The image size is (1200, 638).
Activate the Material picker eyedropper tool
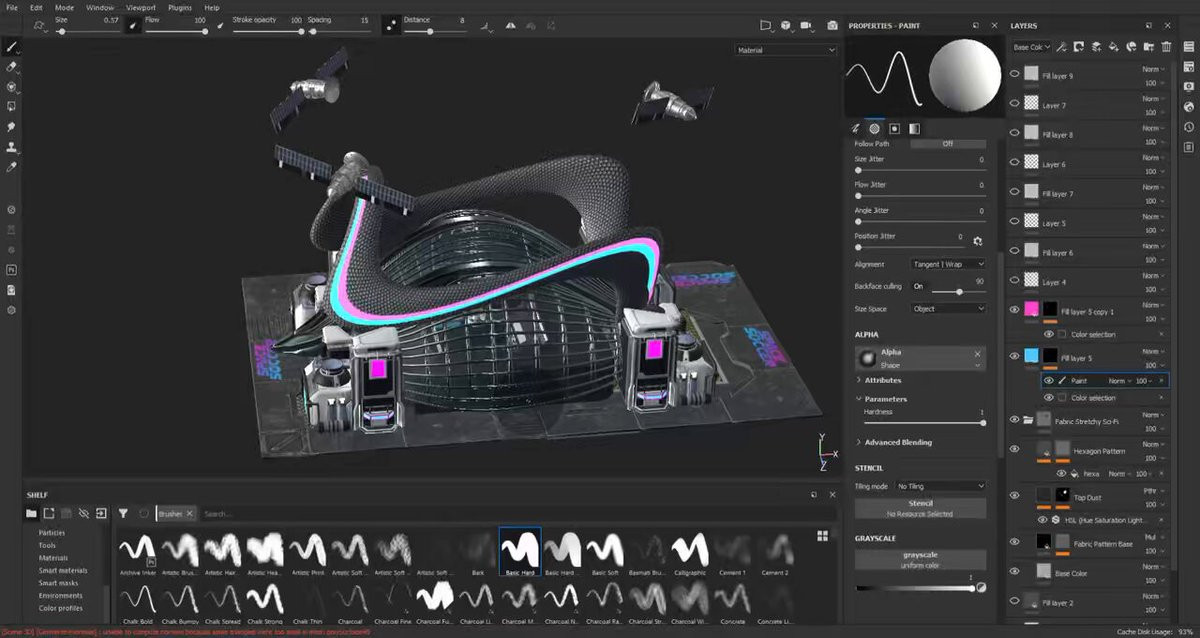12,167
